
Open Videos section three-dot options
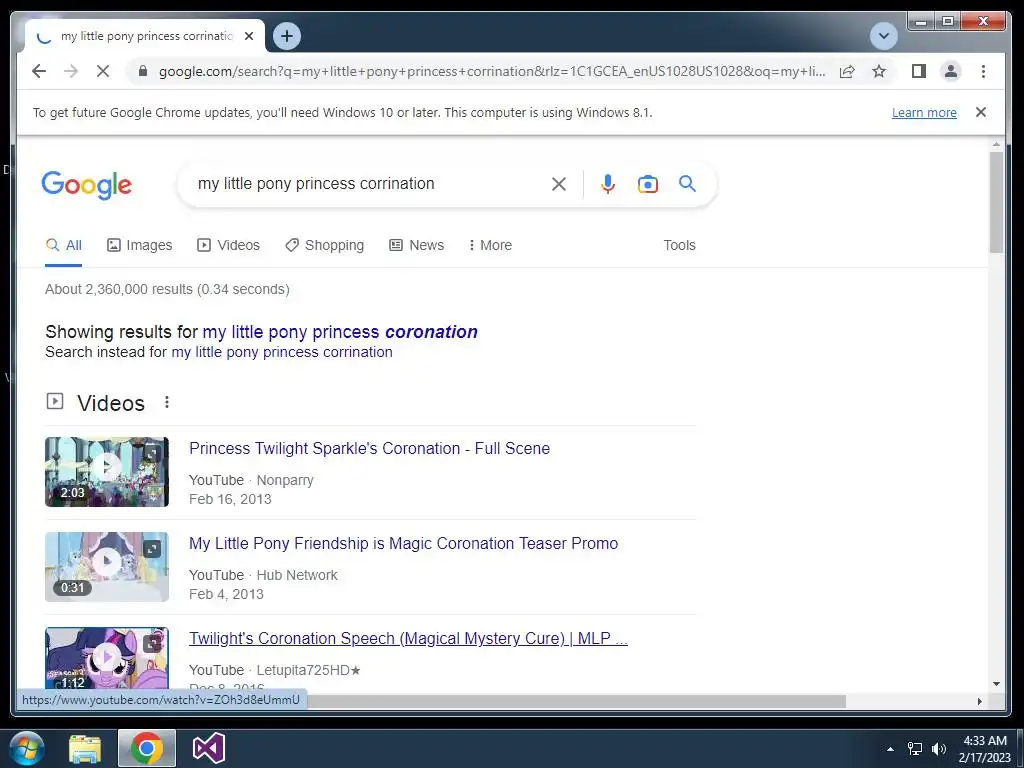167,402
